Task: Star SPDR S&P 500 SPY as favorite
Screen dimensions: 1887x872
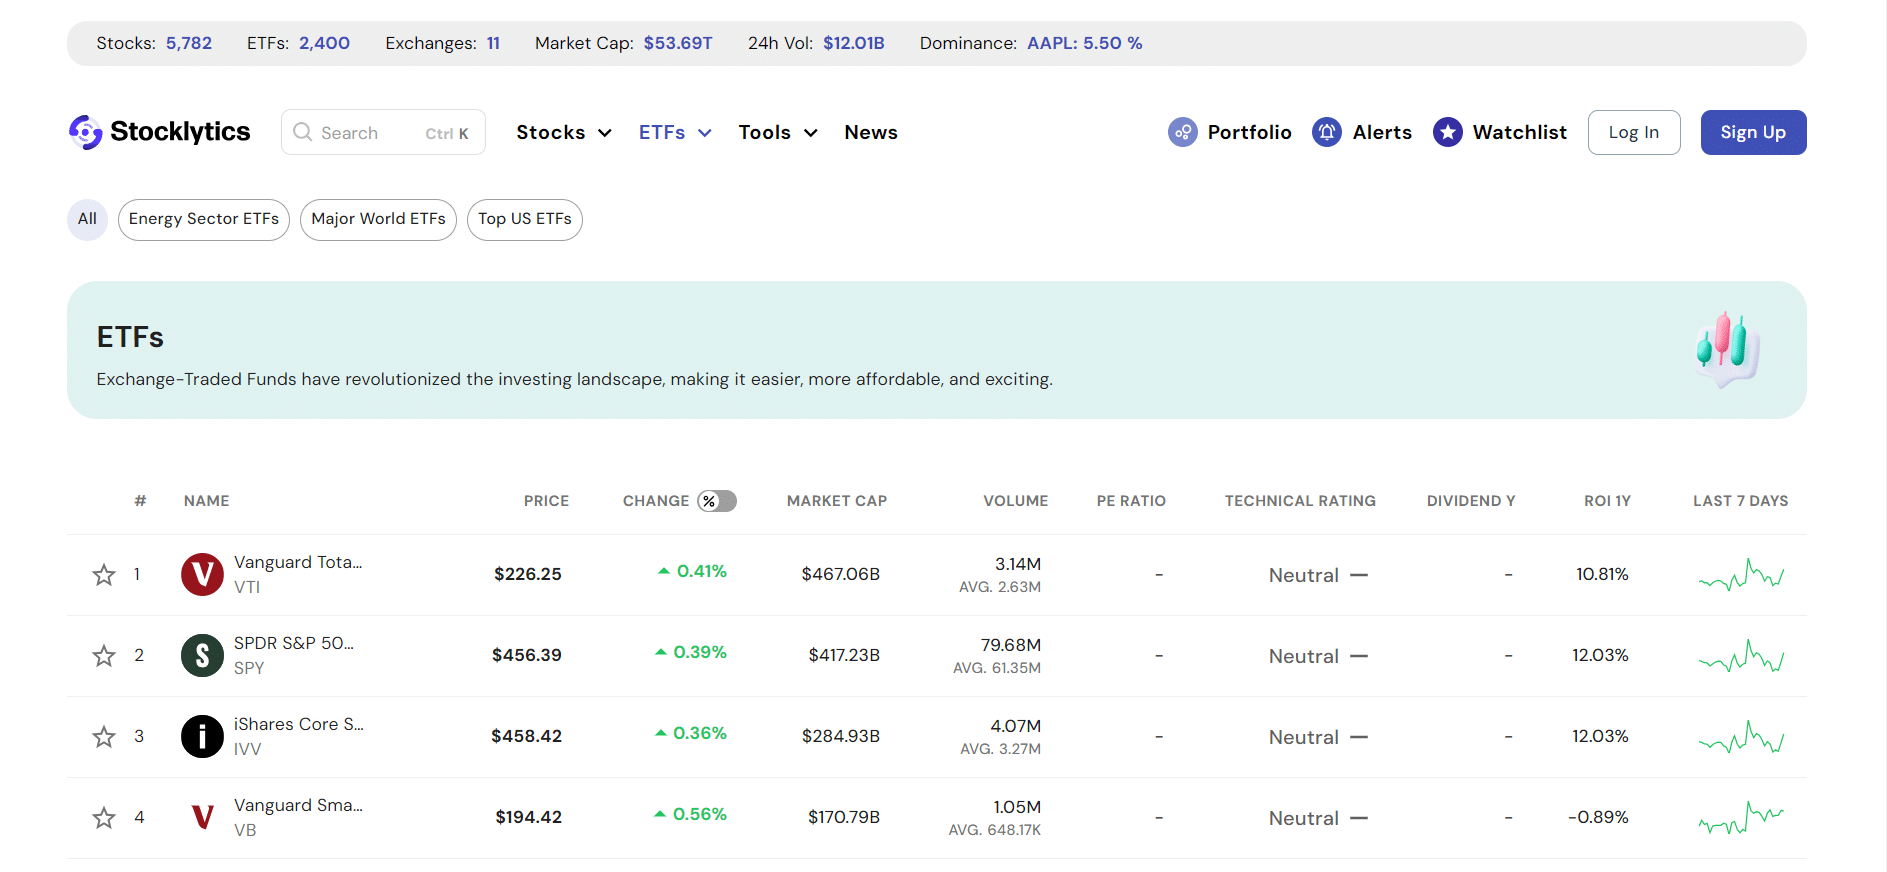Action: 104,656
